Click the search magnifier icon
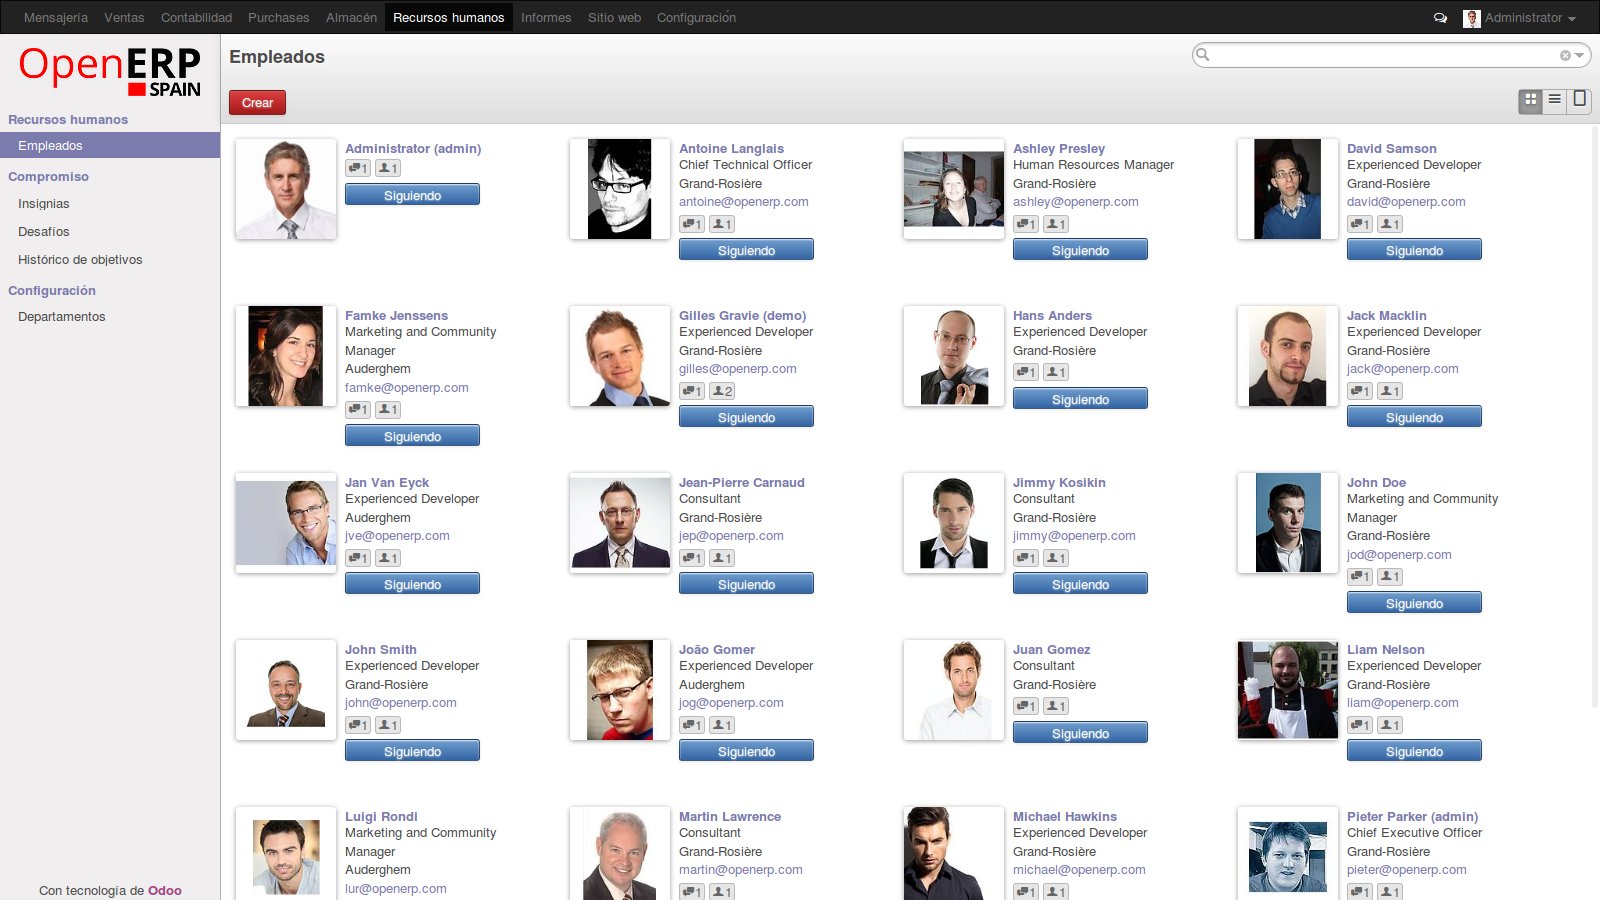This screenshot has width=1600, height=900. click(x=1203, y=55)
